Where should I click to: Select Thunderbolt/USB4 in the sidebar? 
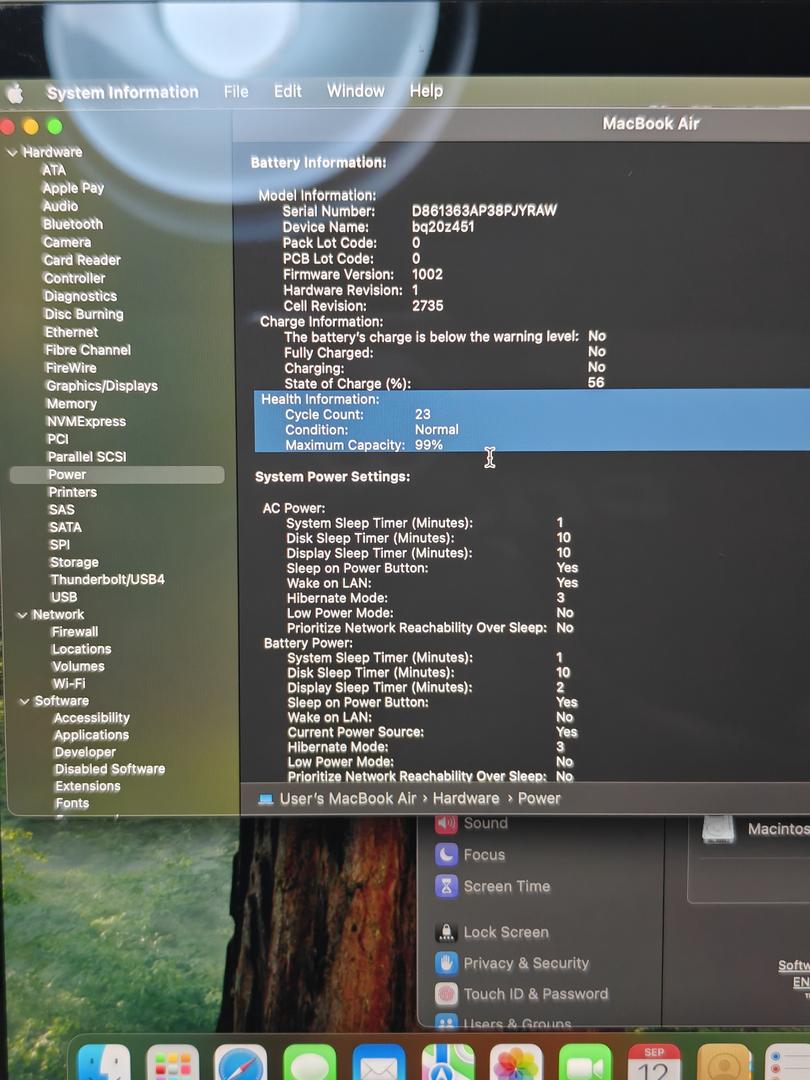(107, 579)
